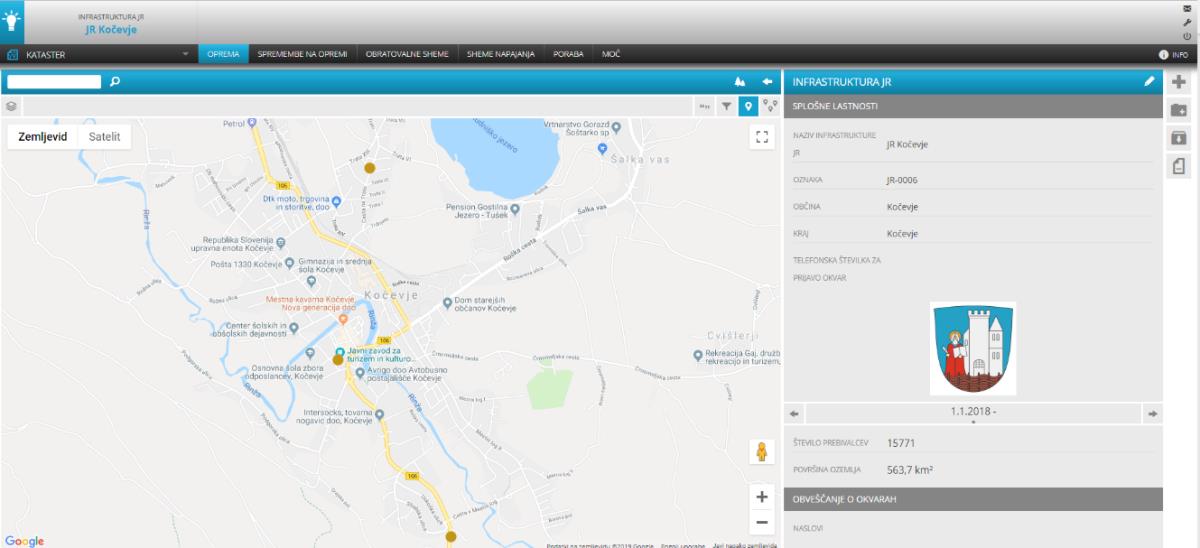Click the Info button
The height and width of the screenshot is (548, 1200).
(1173, 55)
